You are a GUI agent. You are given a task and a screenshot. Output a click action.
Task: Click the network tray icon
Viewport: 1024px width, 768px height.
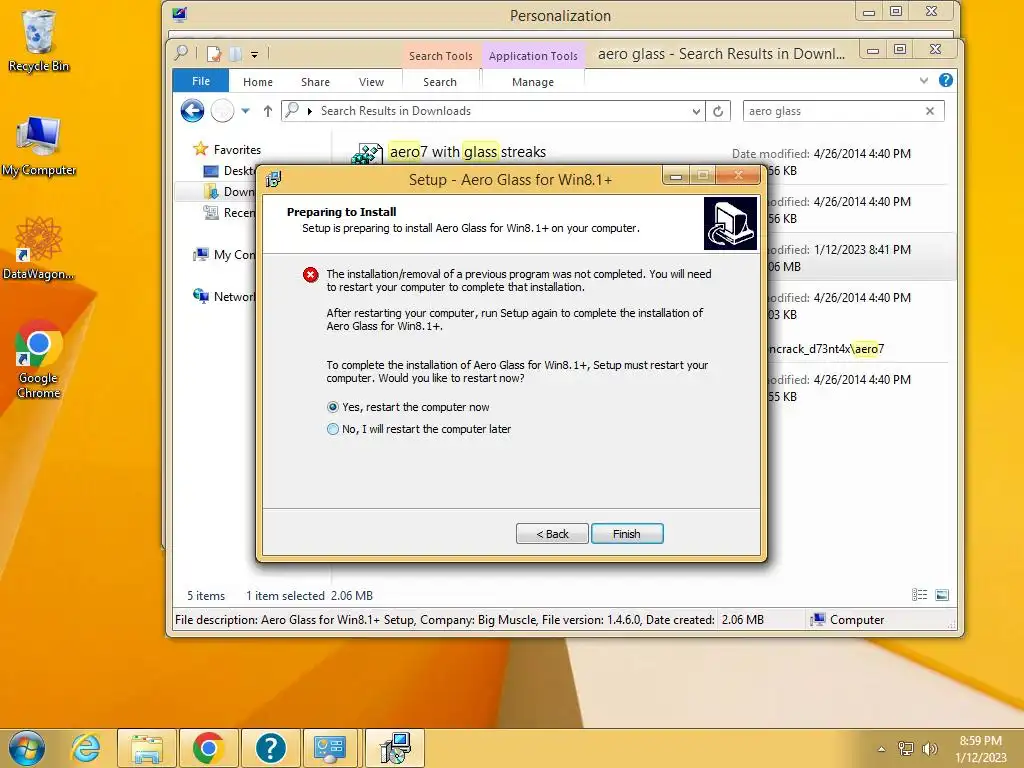click(x=906, y=749)
